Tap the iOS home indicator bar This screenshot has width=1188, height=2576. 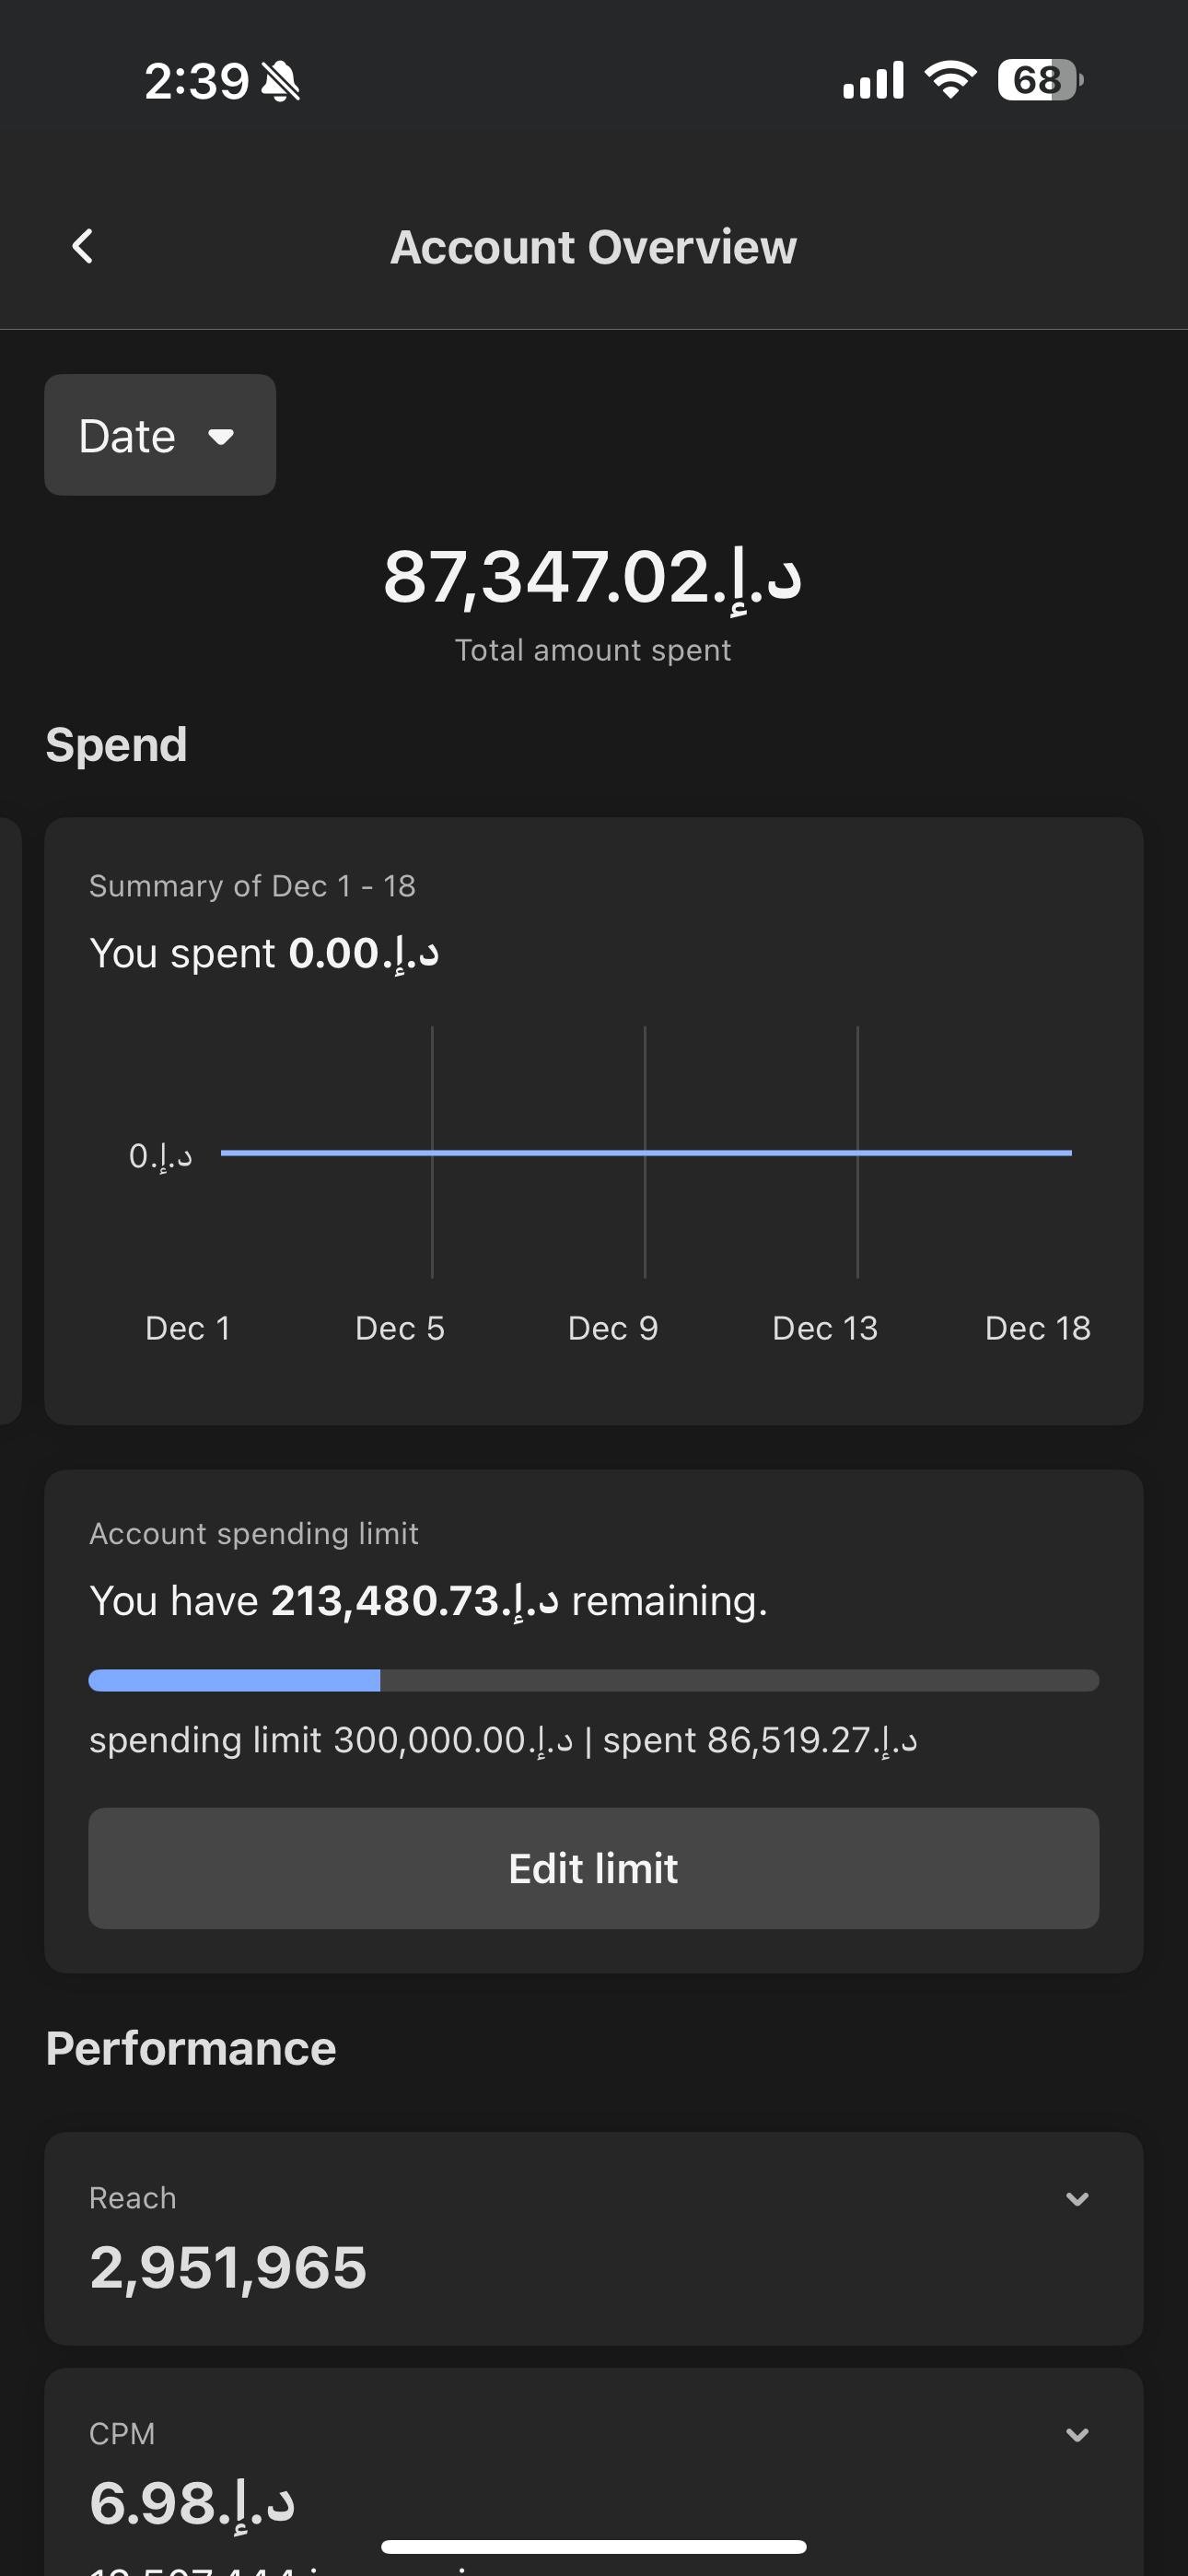pos(593,2546)
